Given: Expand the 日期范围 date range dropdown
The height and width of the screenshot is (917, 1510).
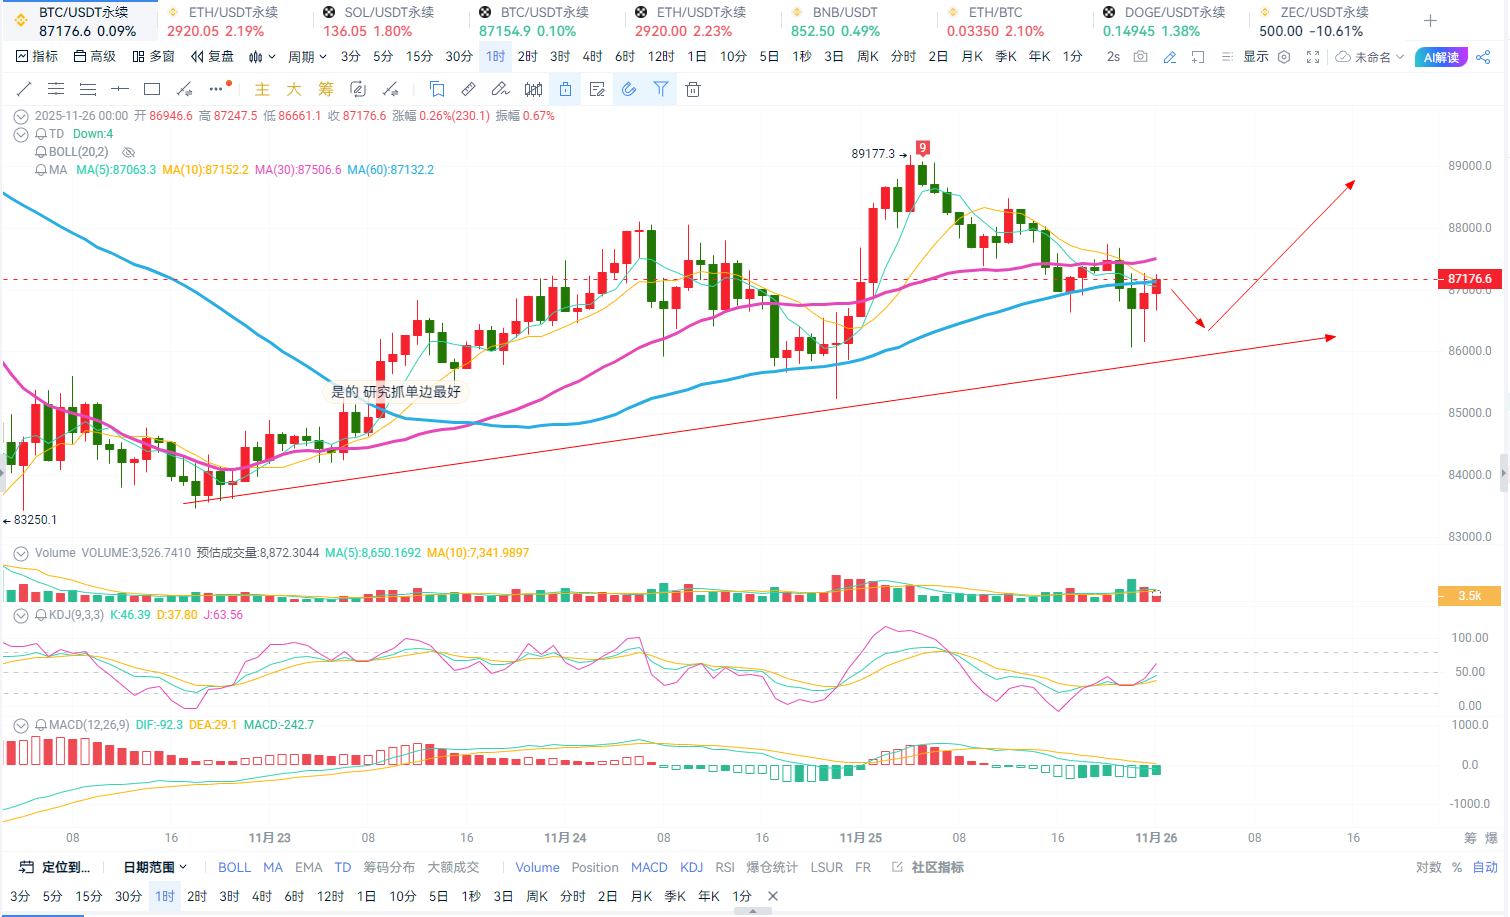Looking at the screenshot, I should click(x=155, y=867).
